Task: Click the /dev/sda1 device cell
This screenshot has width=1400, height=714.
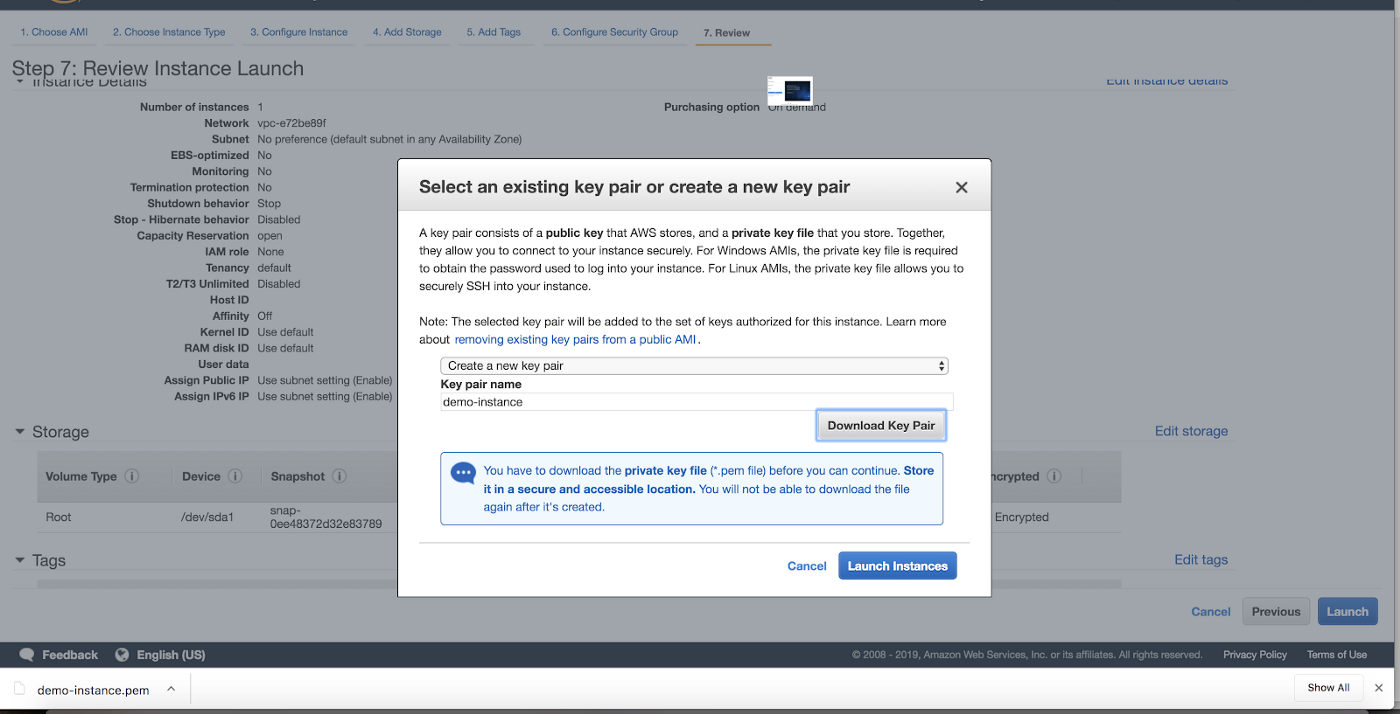Action: click(207, 517)
